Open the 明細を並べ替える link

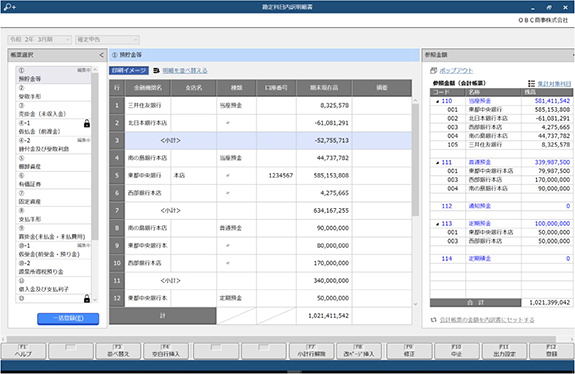click(185, 70)
